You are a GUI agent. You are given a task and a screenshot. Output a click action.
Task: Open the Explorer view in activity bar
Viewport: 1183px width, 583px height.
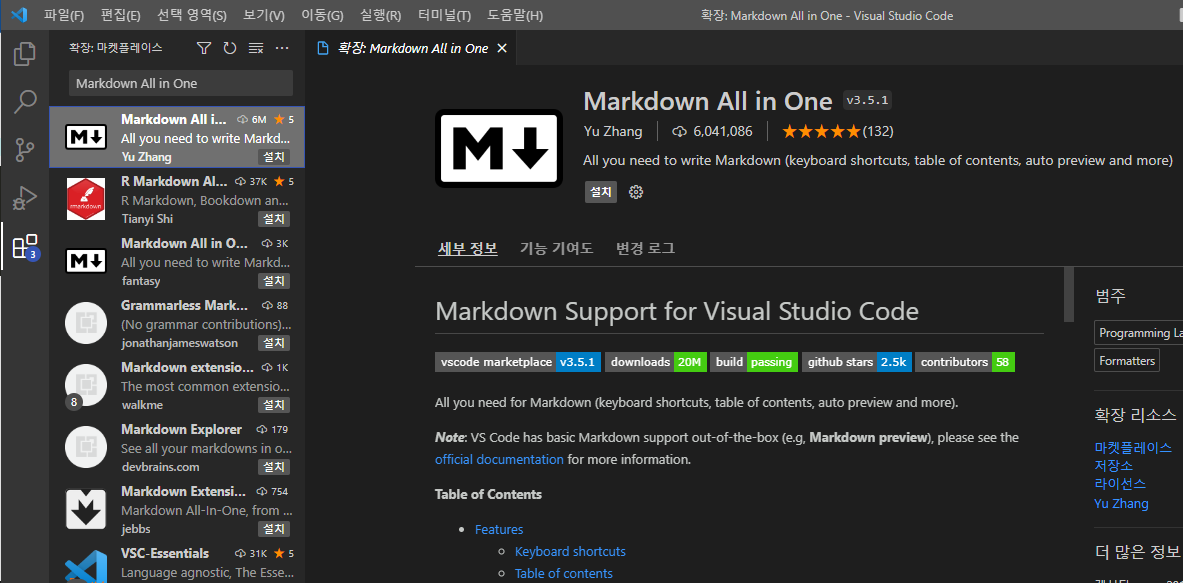[x=25, y=54]
